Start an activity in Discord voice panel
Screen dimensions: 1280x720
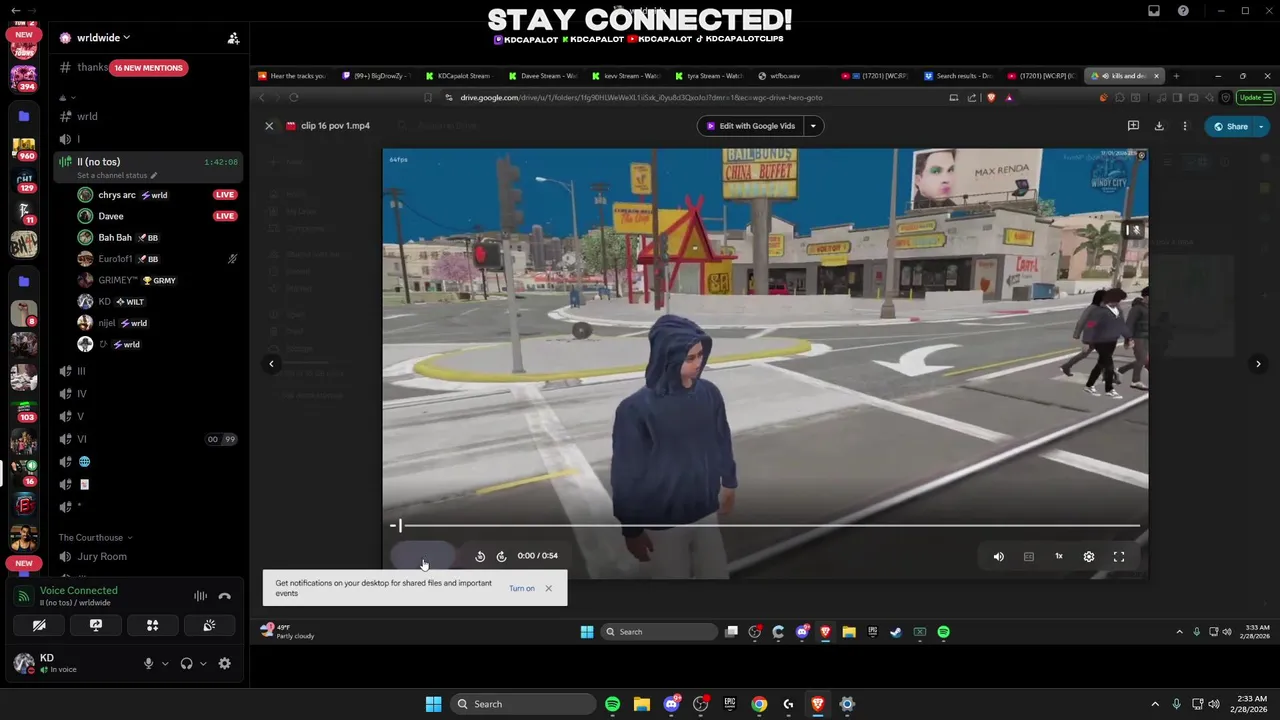(x=153, y=625)
